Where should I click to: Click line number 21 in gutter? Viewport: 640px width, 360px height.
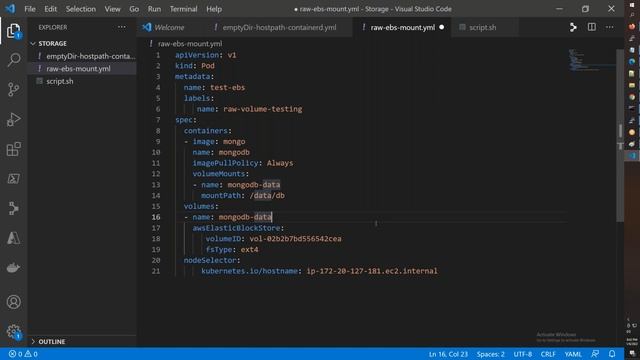tap(156, 271)
